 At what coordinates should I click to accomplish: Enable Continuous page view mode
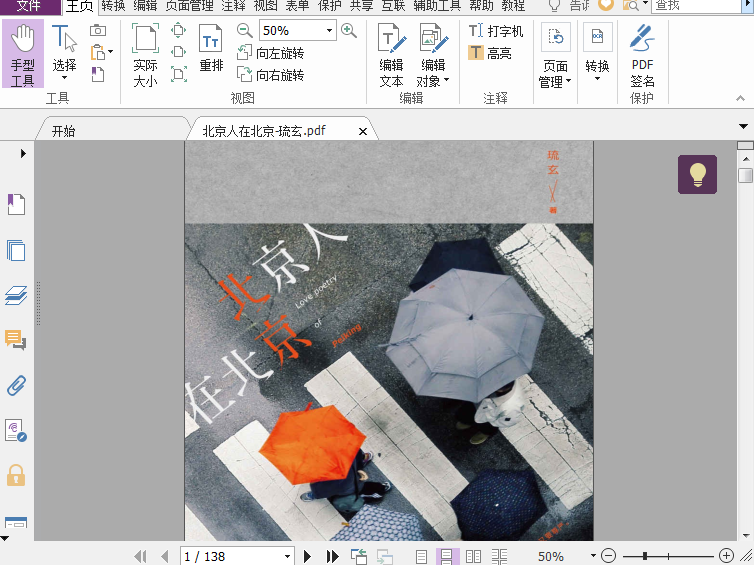(x=447, y=557)
